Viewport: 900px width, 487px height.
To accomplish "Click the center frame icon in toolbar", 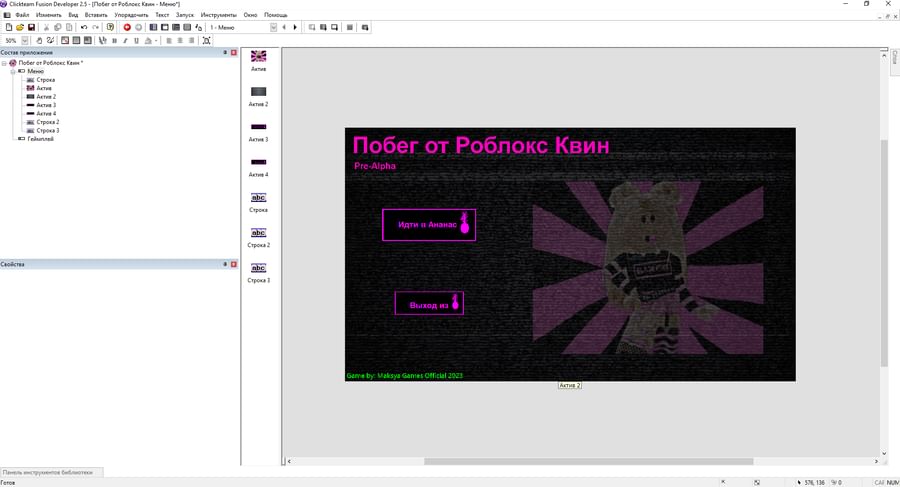I will click(x=207, y=40).
